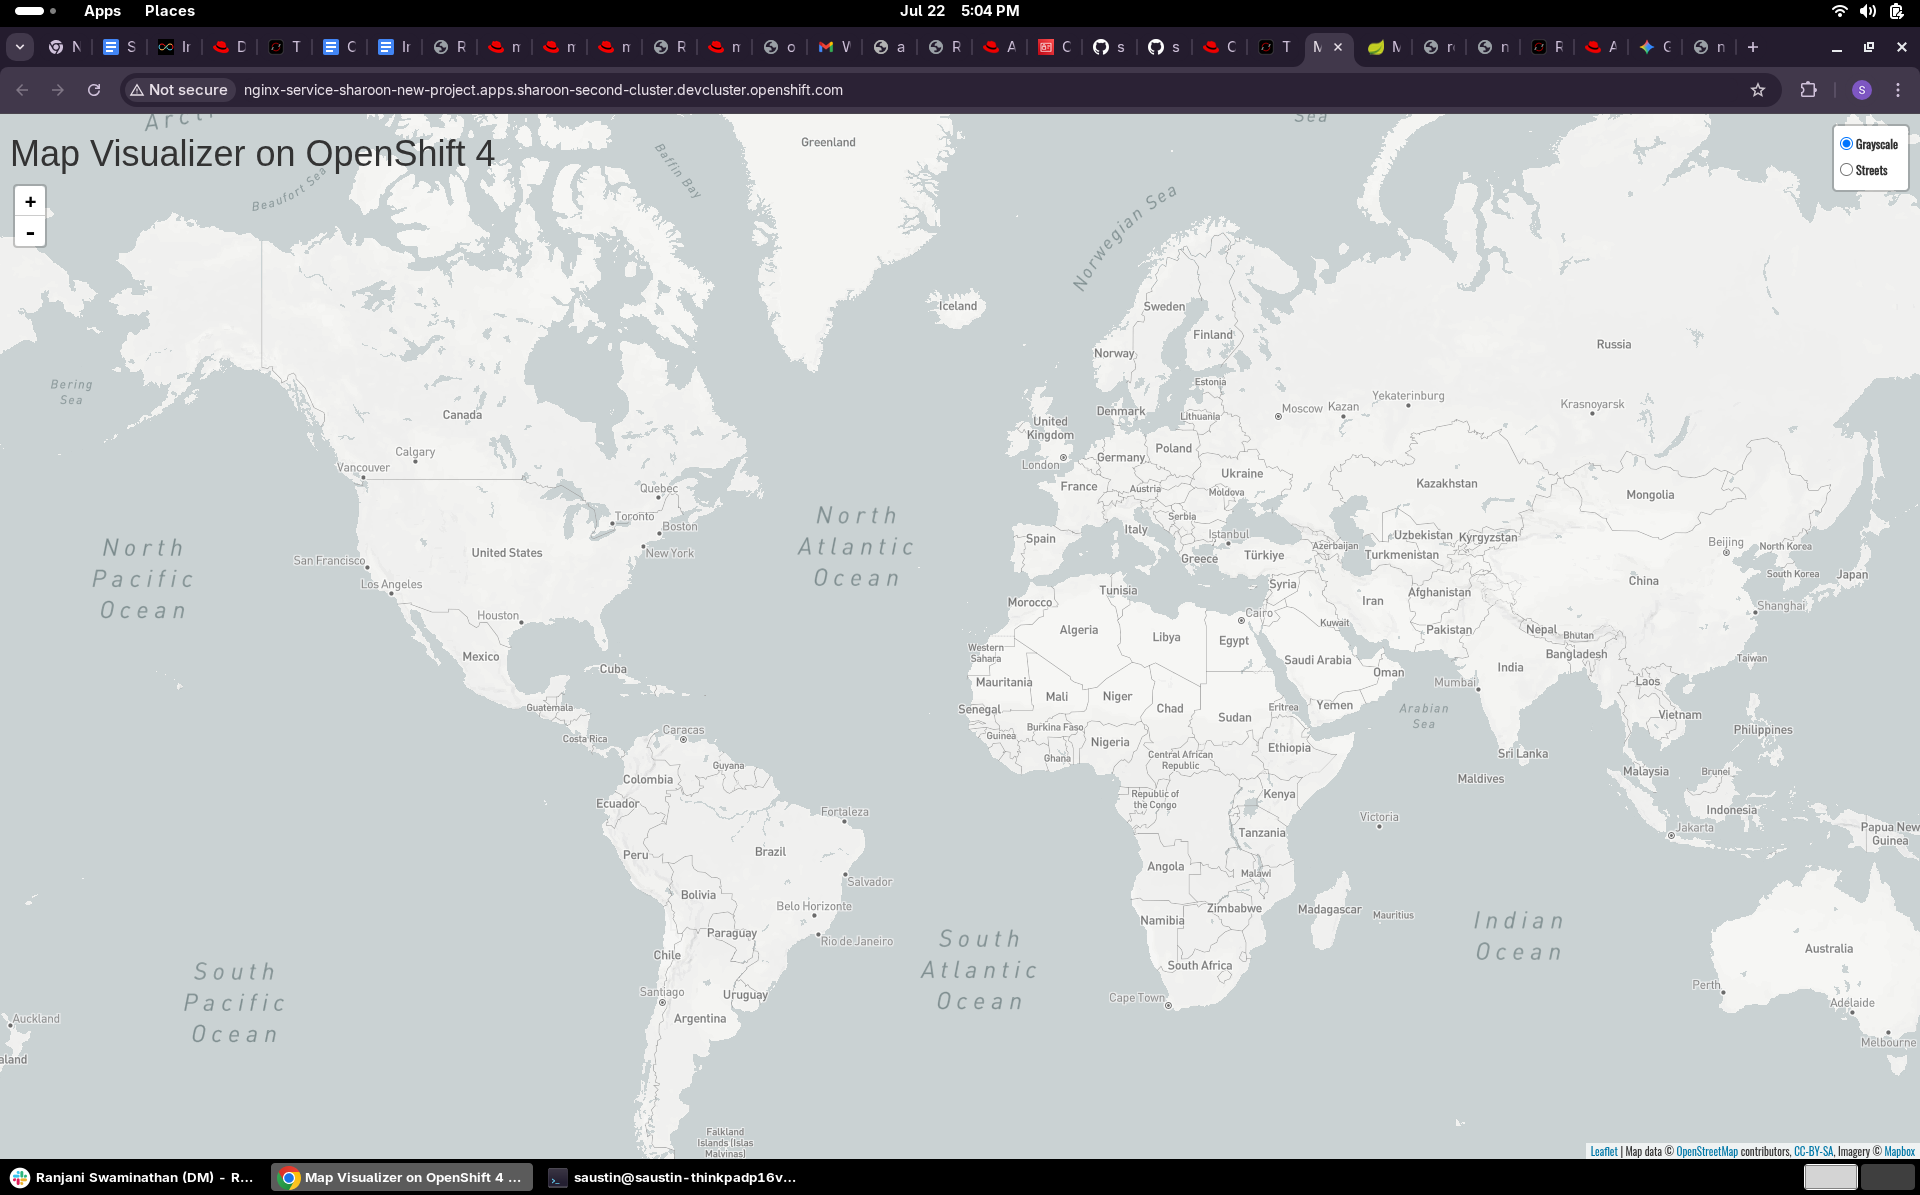Image resolution: width=1920 pixels, height=1195 pixels.
Task: Bookmark this page with star icon
Action: click(1758, 90)
